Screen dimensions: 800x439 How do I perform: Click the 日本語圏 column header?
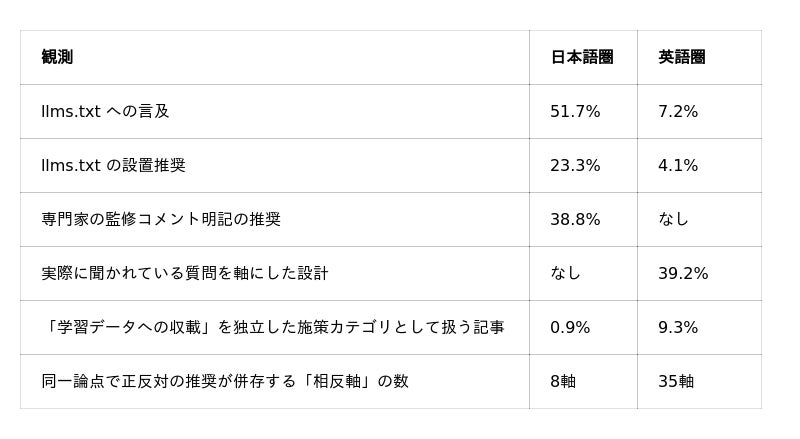click(x=582, y=57)
